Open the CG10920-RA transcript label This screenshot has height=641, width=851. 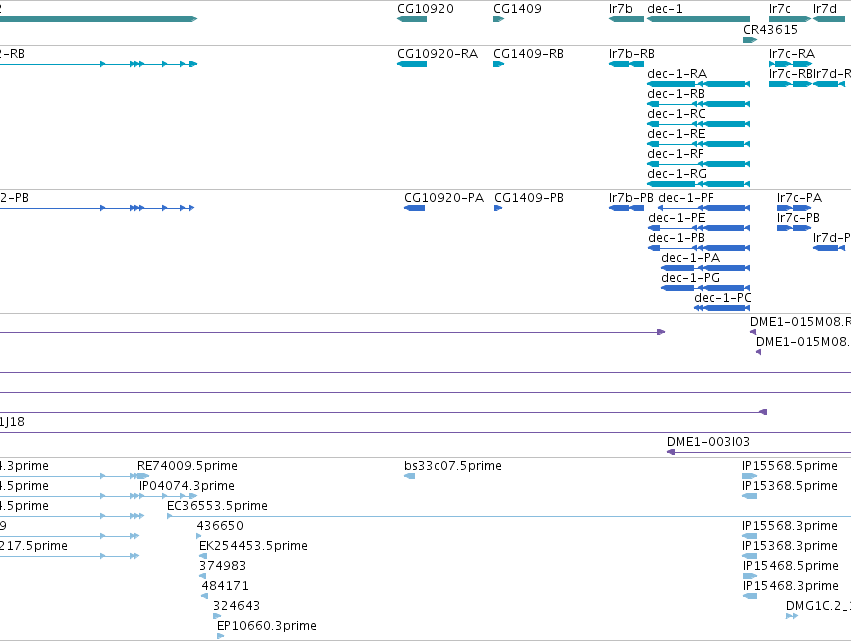[x=437, y=54]
